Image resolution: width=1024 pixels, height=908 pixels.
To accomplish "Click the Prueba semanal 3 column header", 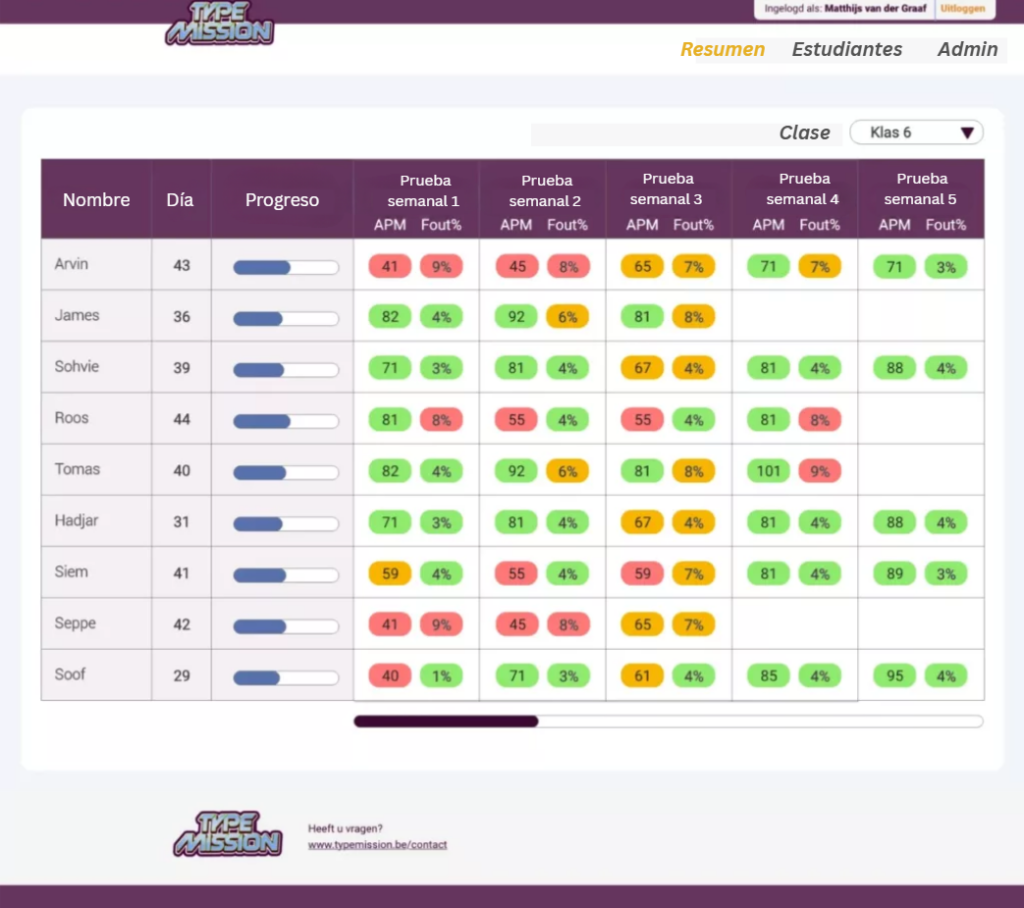I will coord(668,189).
